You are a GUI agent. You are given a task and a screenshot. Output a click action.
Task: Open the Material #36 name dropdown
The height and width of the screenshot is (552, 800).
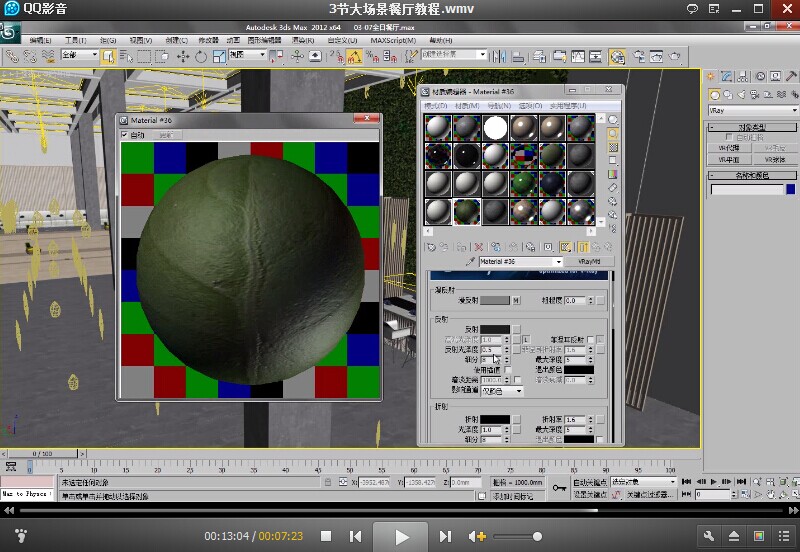pos(520,261)
